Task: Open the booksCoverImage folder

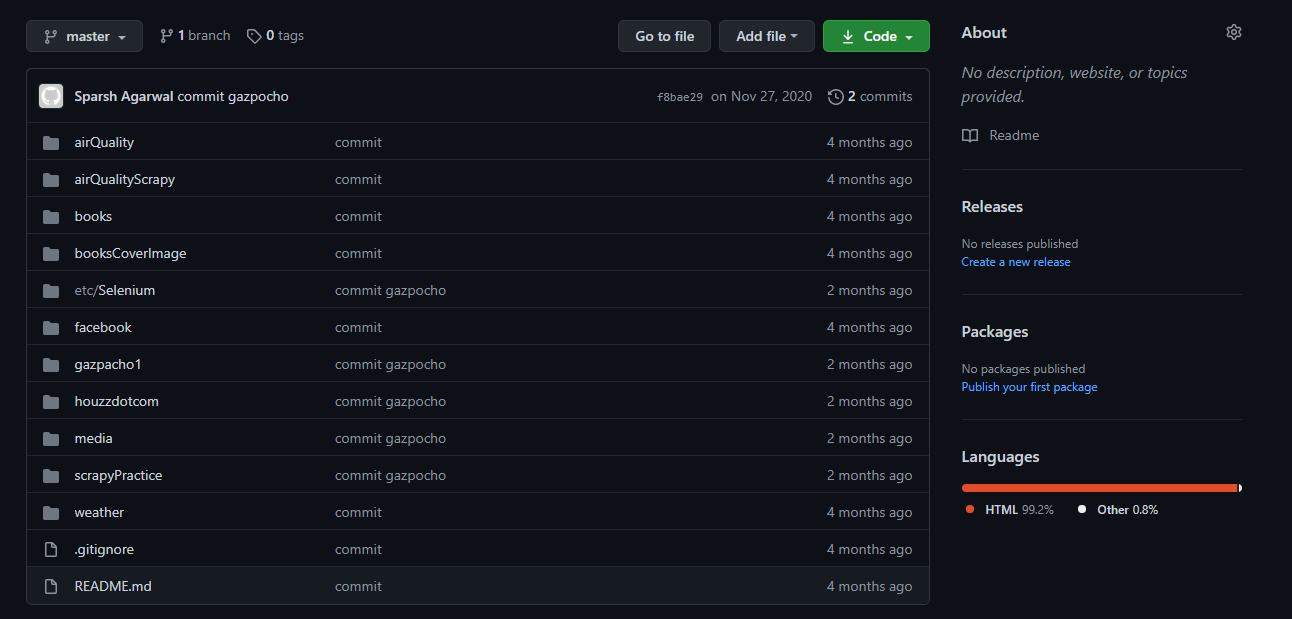Action: 130,253
